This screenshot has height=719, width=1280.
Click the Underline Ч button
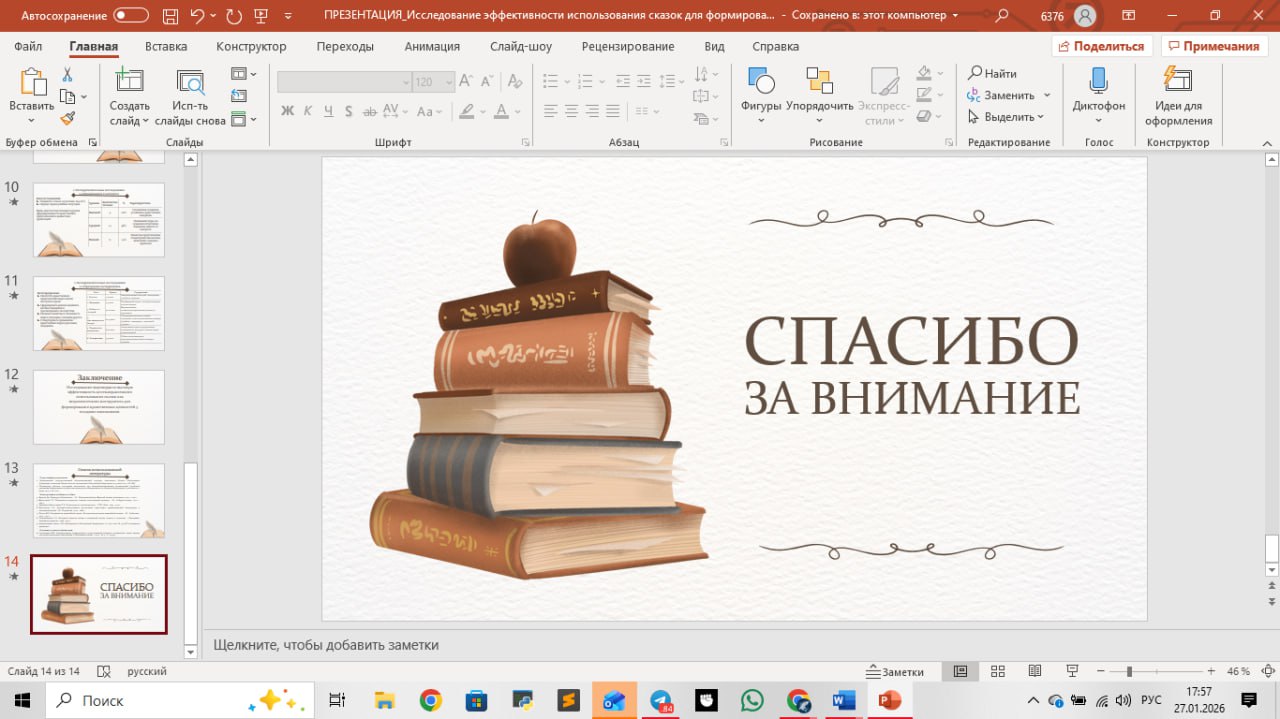click(330, 111)
